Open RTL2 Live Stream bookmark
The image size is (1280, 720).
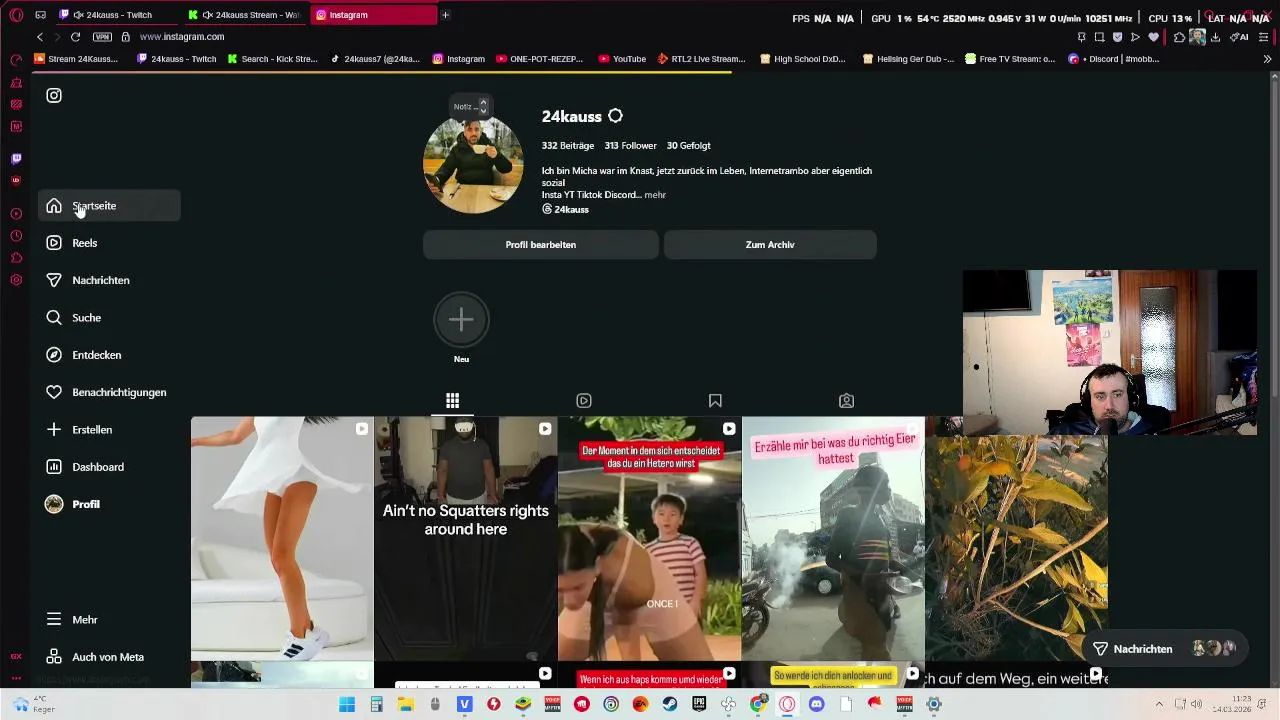702,59
